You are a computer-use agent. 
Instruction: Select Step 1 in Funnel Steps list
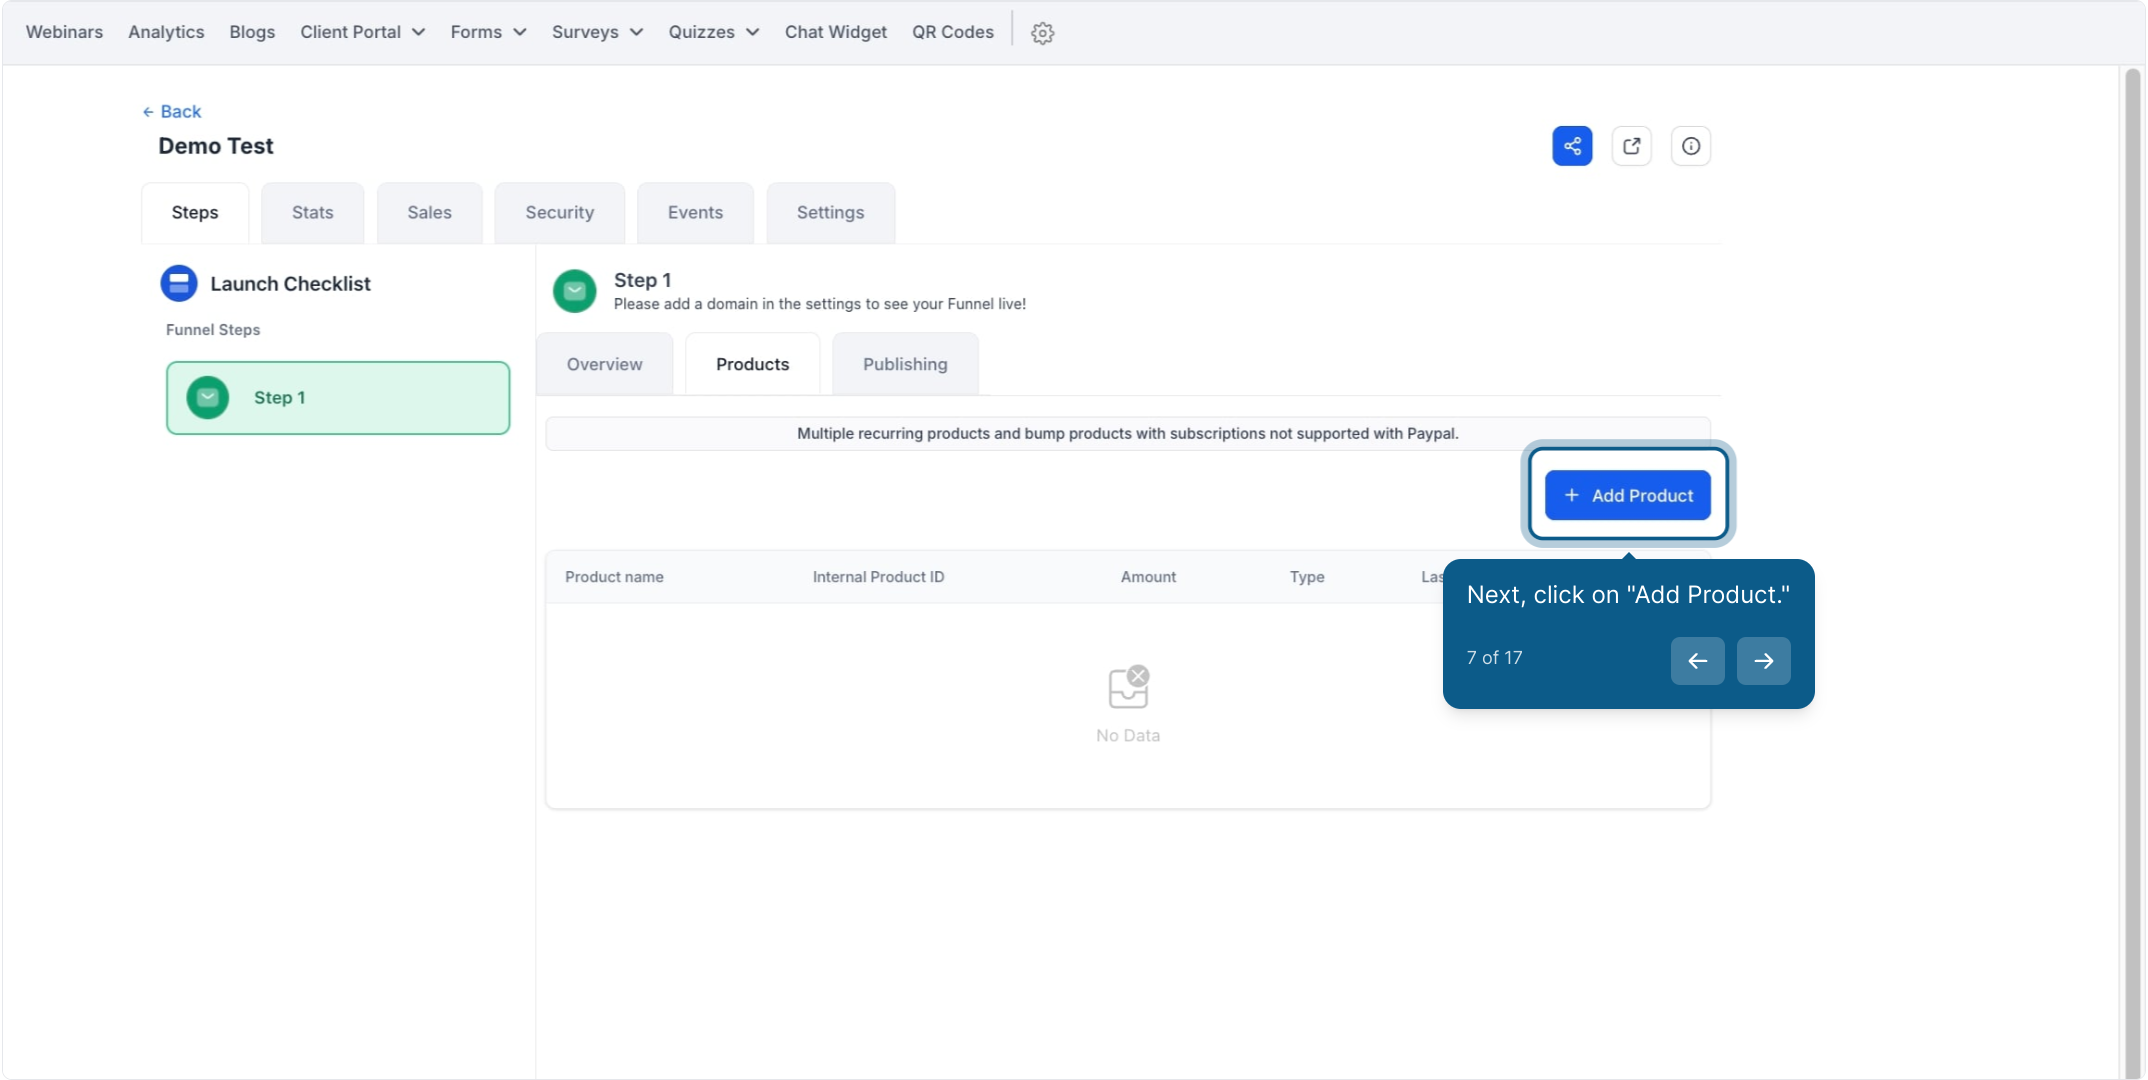(338, 398)
